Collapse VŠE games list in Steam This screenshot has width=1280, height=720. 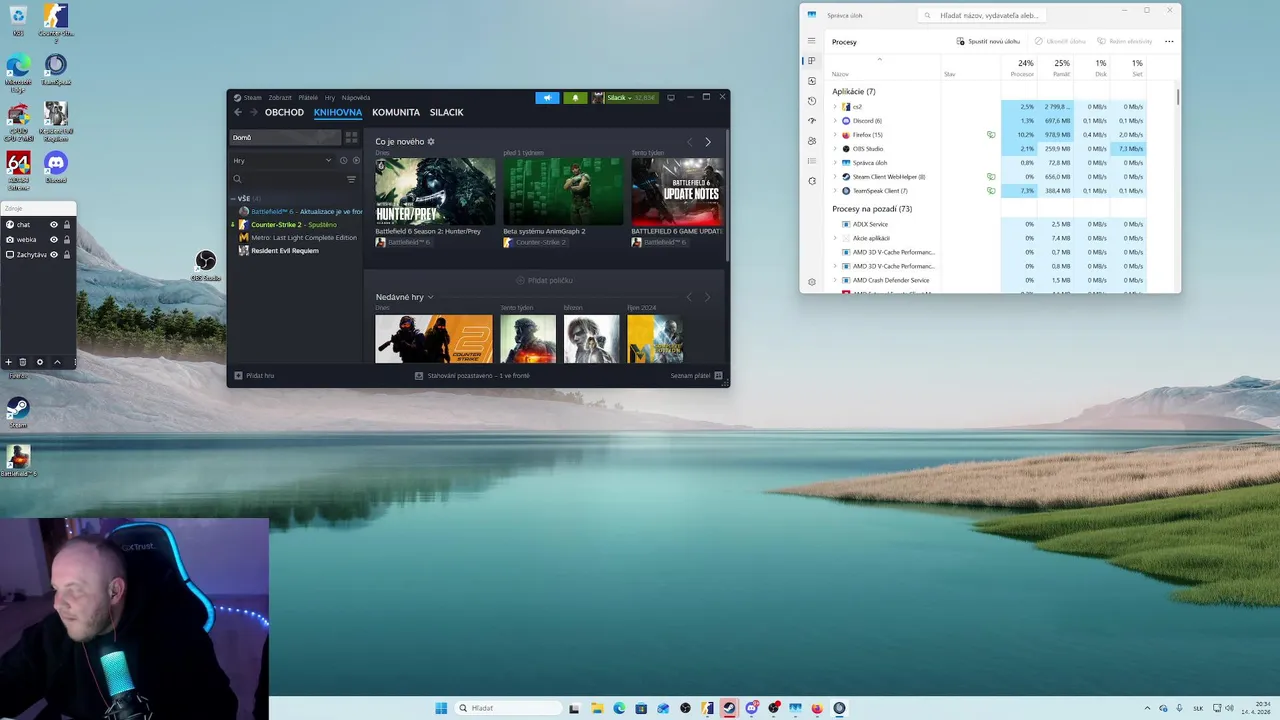click(234, 199)
